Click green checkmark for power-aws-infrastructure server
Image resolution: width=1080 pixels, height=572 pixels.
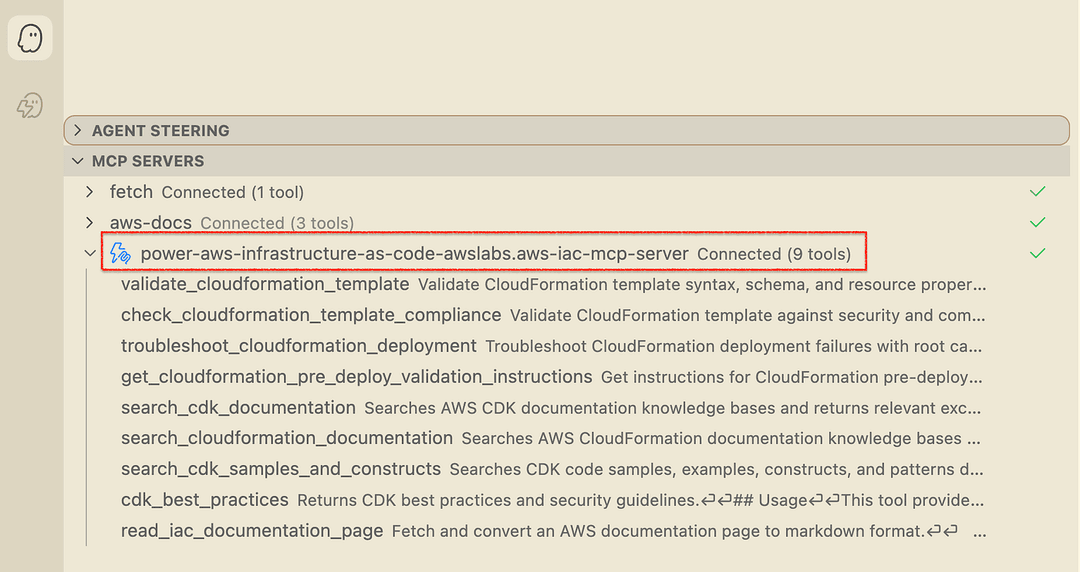(1037, 254)
